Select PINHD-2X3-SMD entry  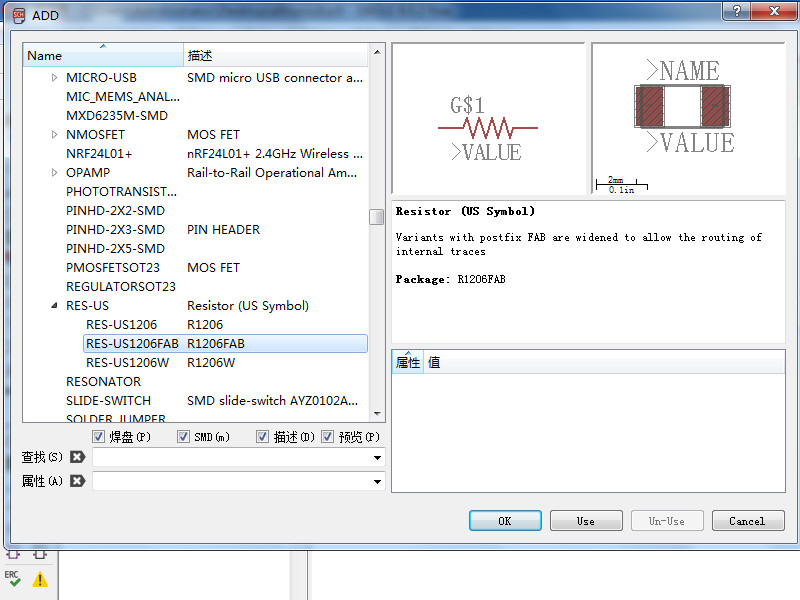pyautogui.click(x=115, y=230)
